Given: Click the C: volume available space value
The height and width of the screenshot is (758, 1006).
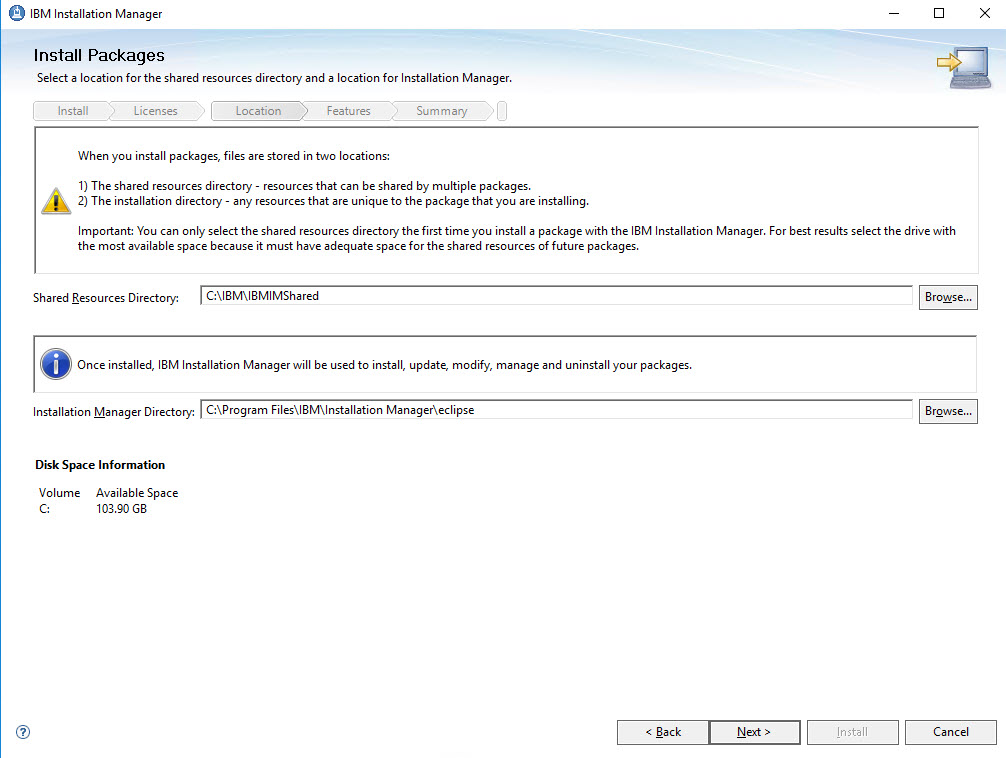Looking at the screenshot, I should (x=122, y=508).
